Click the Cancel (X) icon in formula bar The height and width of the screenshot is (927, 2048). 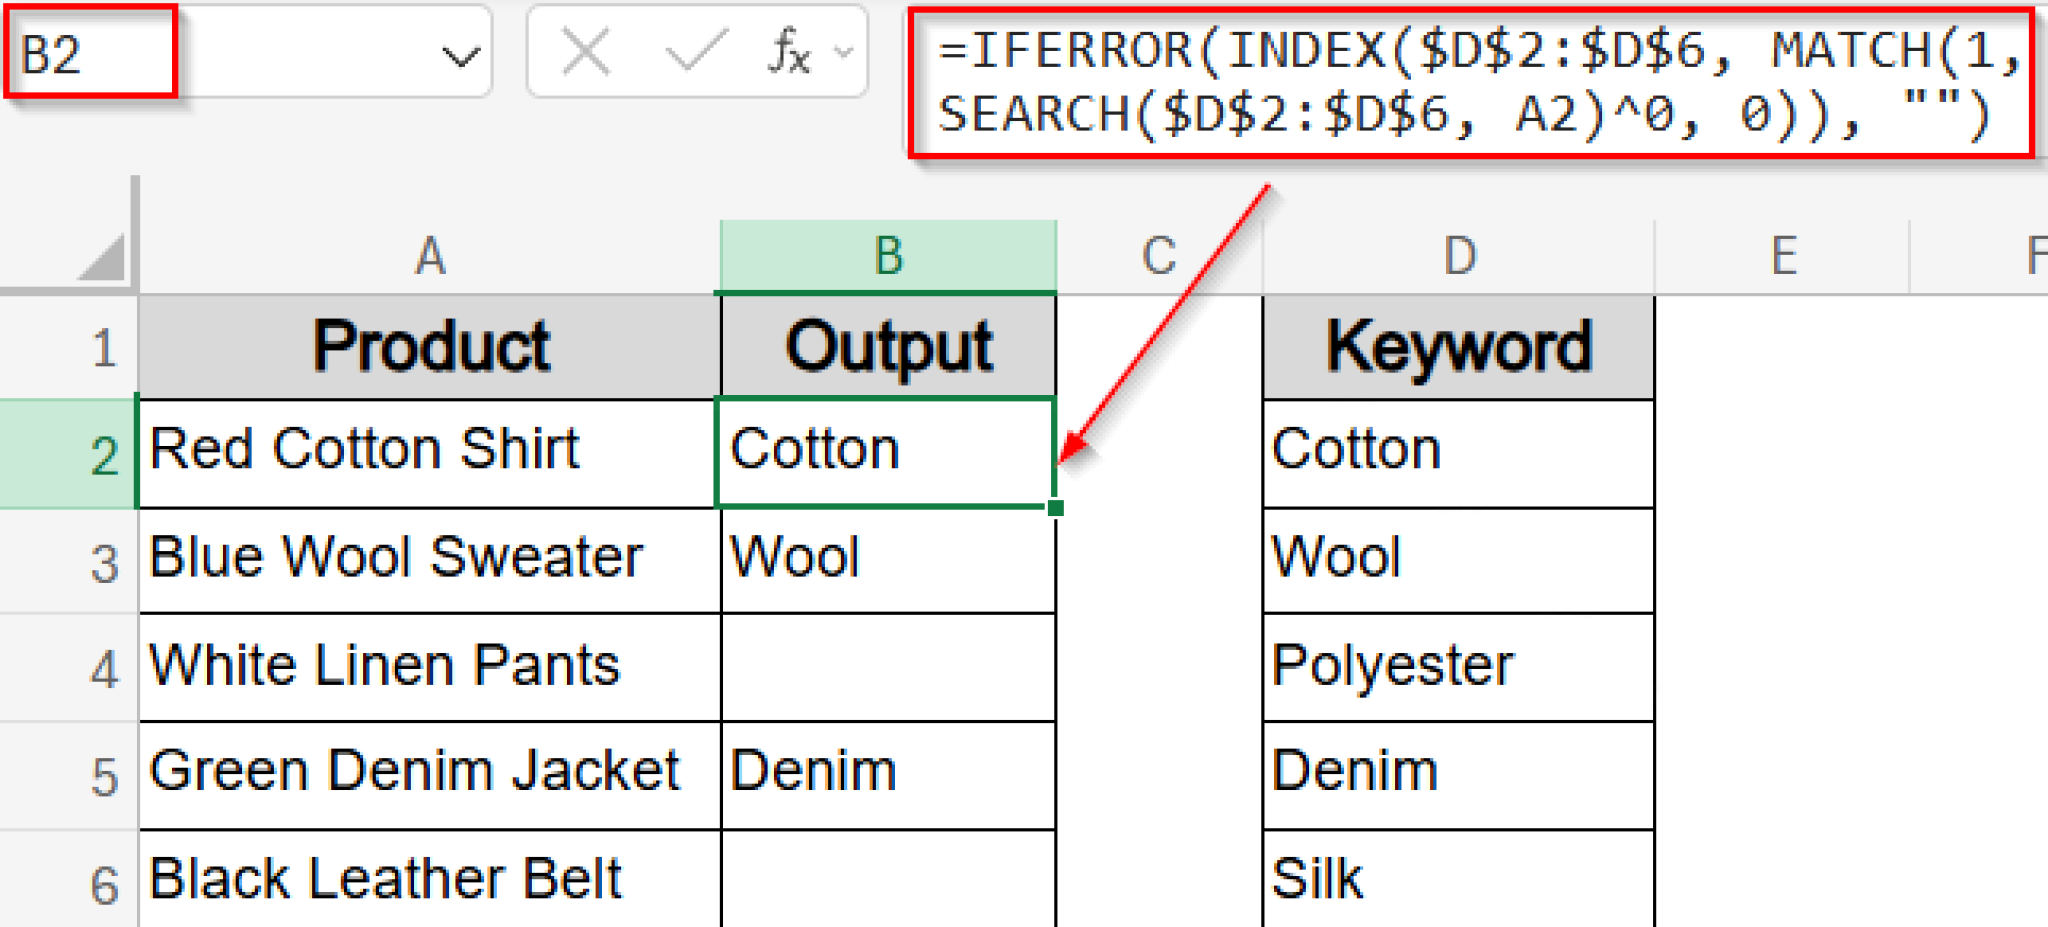[x=586, y=54]
